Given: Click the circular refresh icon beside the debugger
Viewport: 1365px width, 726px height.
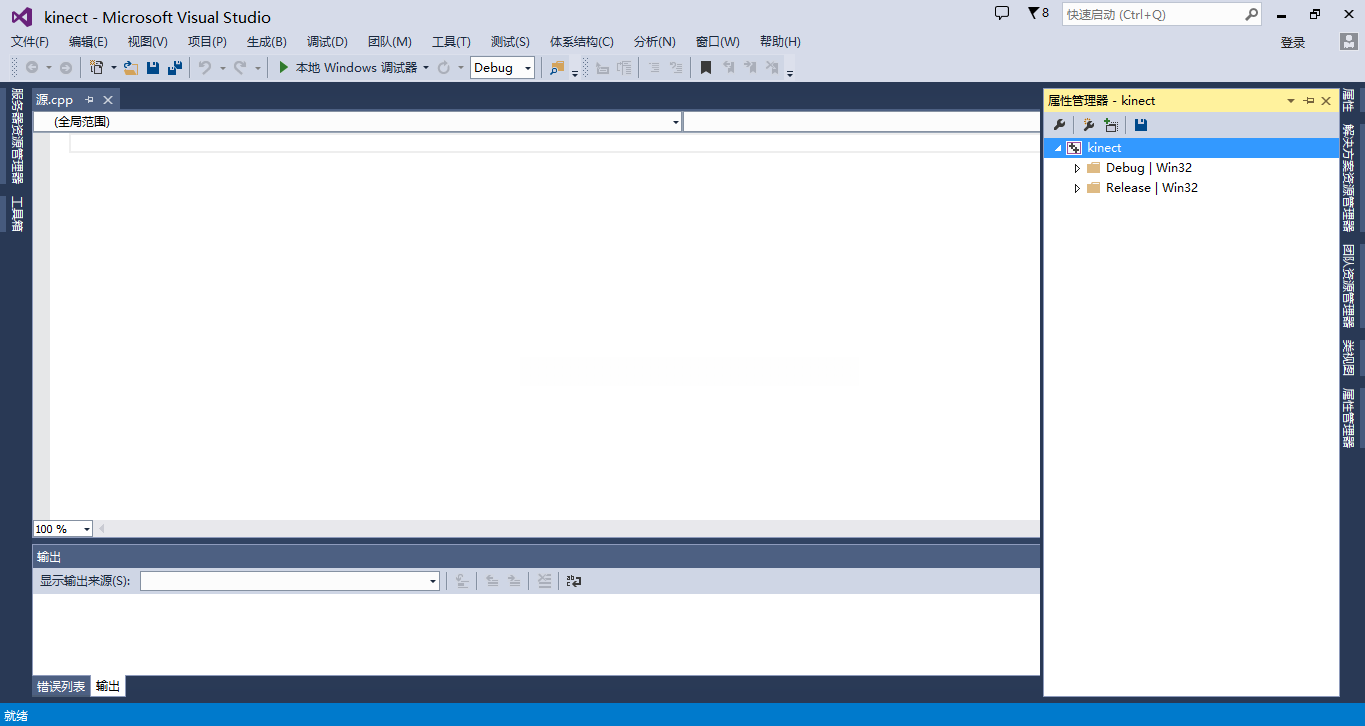Looking at the screenshot, I should (x=444, y=68).
